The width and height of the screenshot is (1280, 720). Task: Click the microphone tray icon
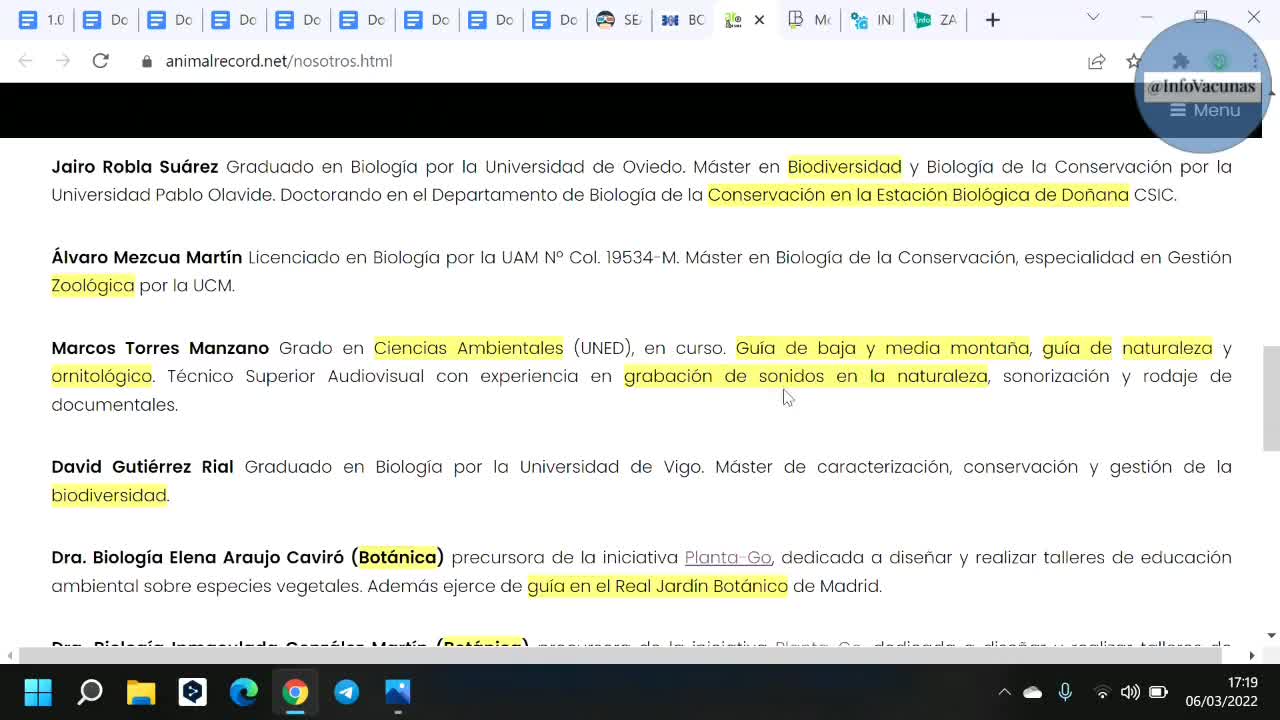point(1065,692)
